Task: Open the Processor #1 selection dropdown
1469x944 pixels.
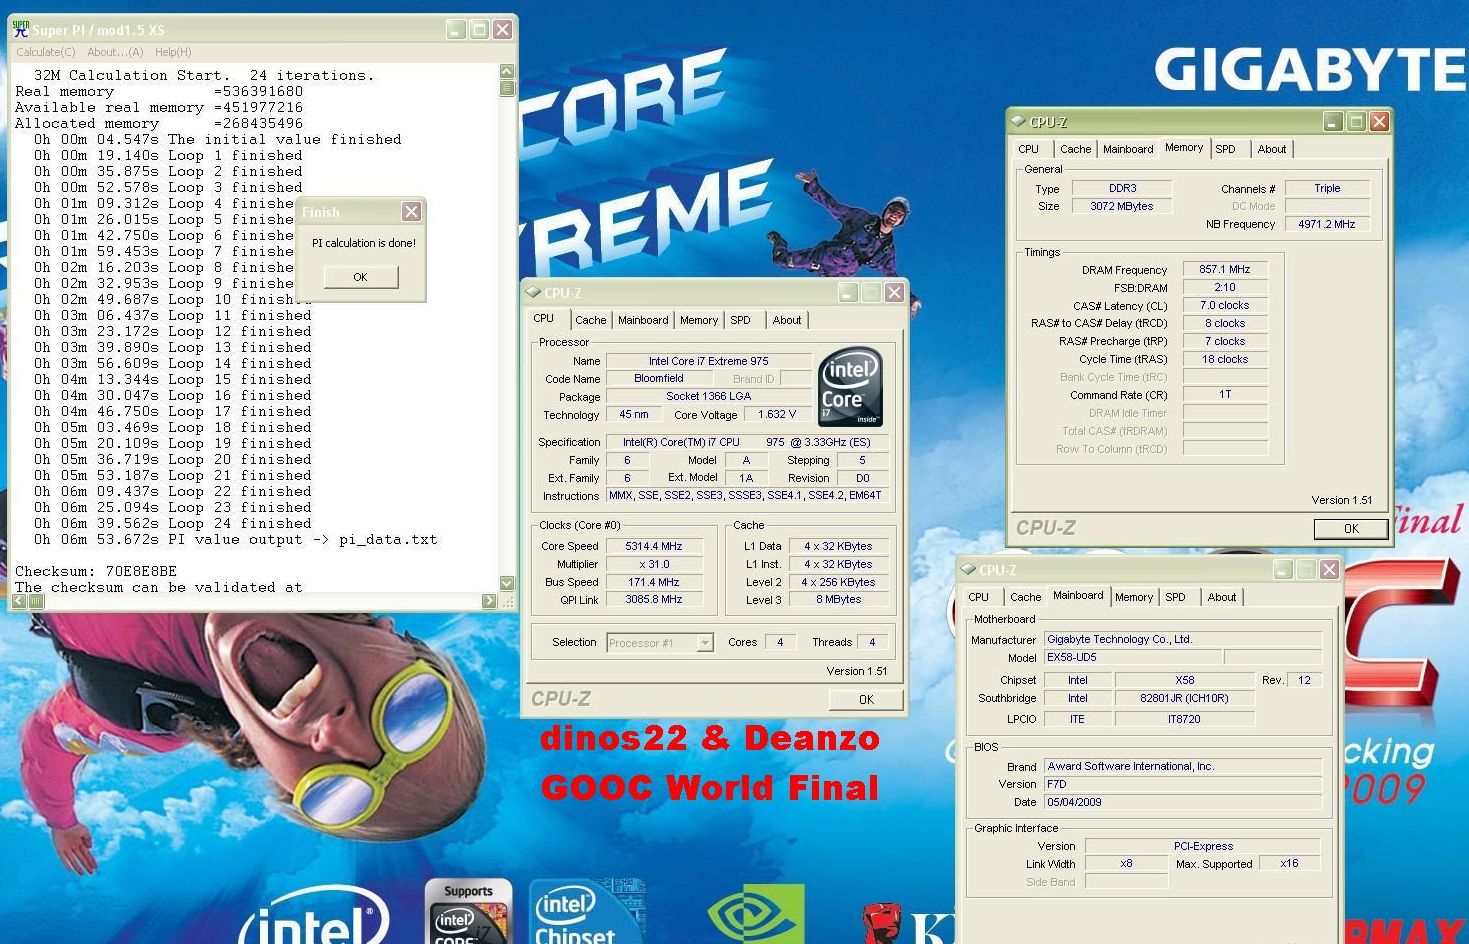Action: tap(705, 643)
